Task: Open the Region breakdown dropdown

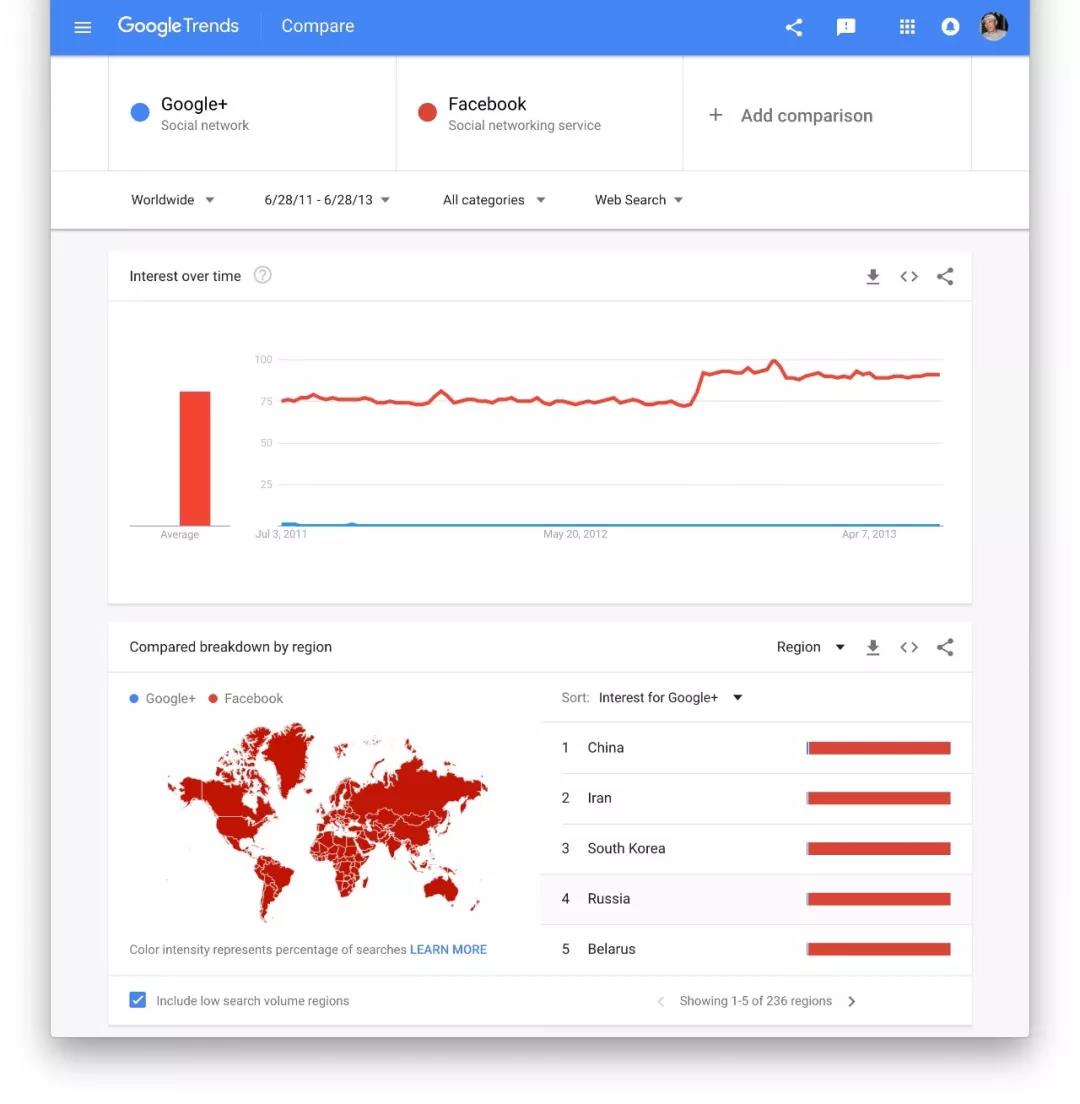Action: [810, 647]
